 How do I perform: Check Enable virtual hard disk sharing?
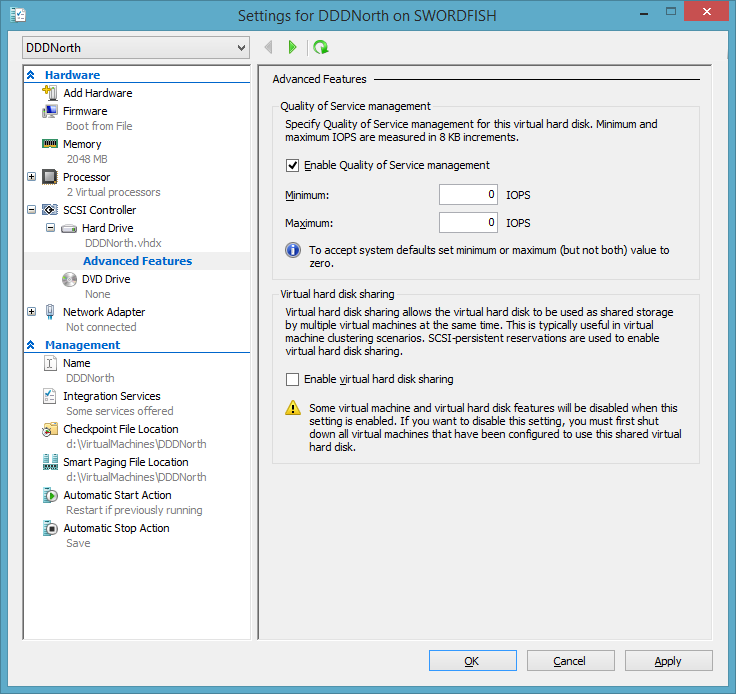[x=292, y=379]
